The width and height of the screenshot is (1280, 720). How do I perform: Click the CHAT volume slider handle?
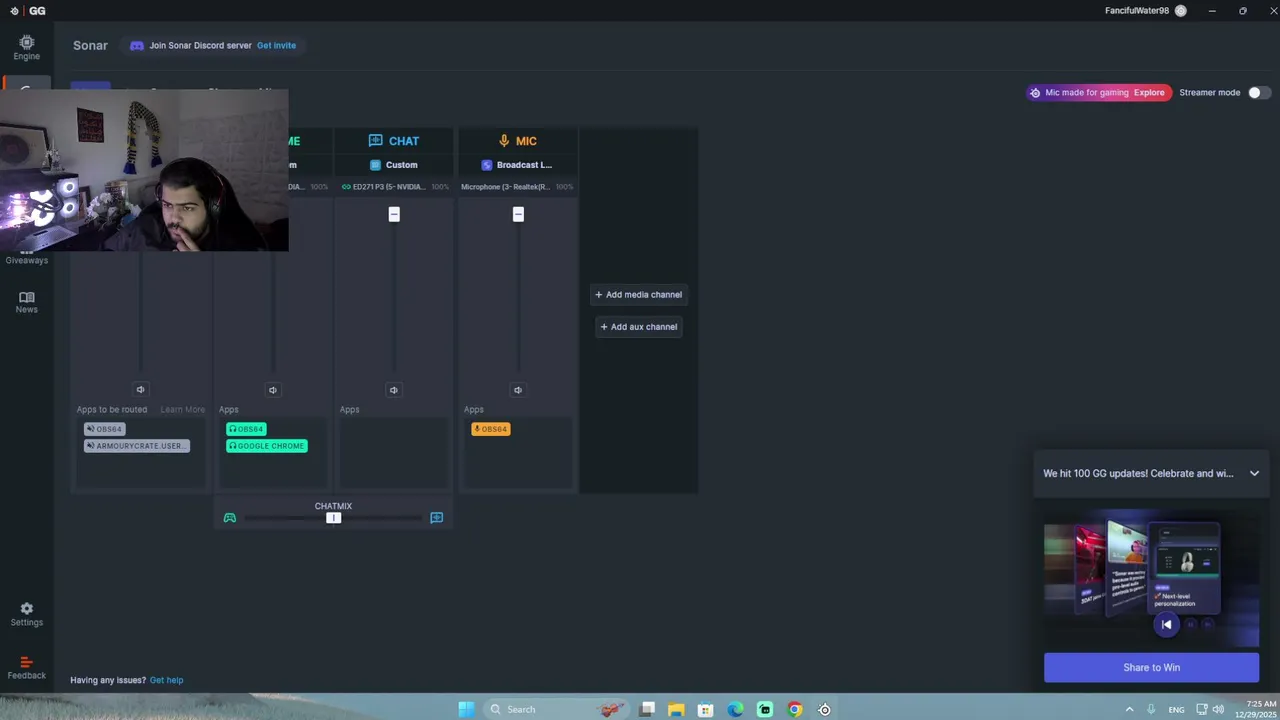click(x=394, y=214)
